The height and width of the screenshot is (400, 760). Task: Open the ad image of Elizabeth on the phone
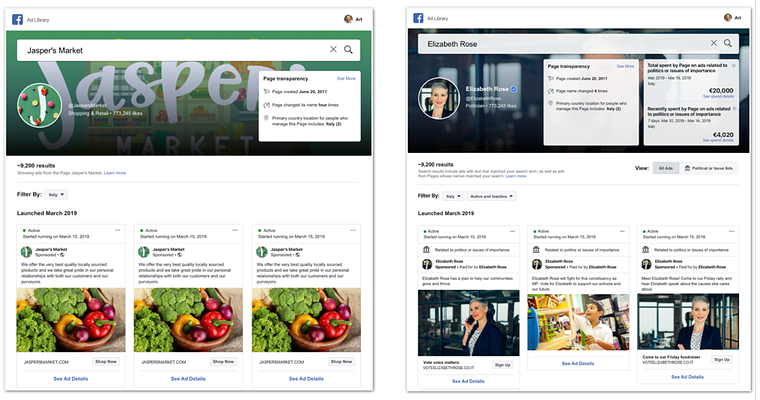(x=468, y=323)
